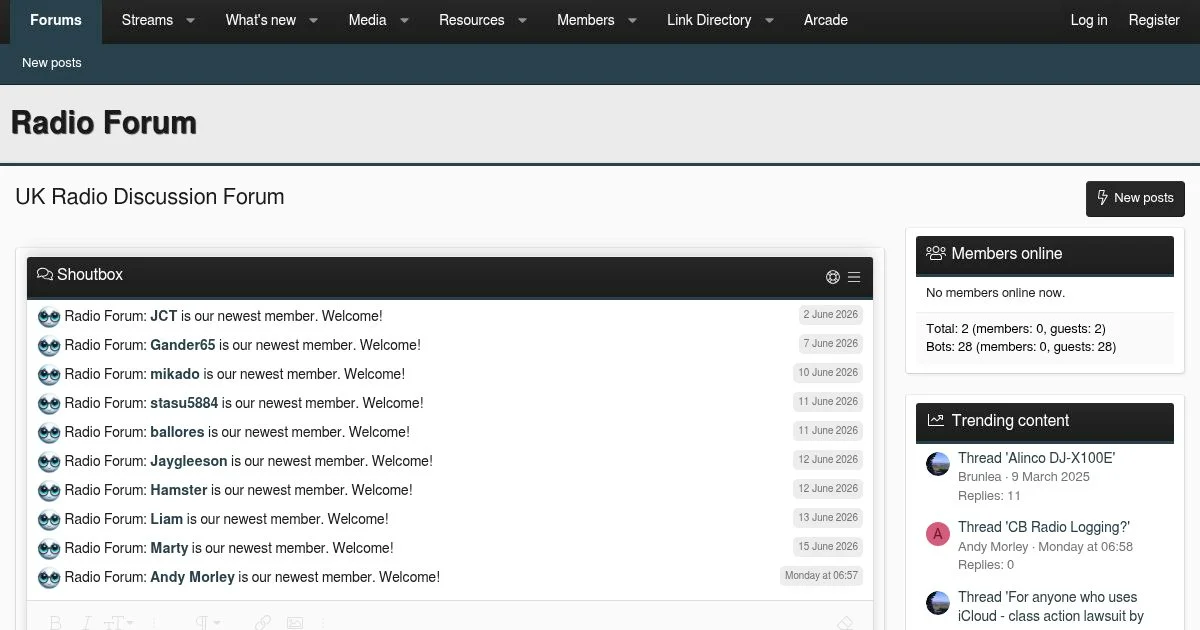The width and height of the screenshot is (1200, 630).
Task: Open the Trending content heading link
Action: [1010, 421]
